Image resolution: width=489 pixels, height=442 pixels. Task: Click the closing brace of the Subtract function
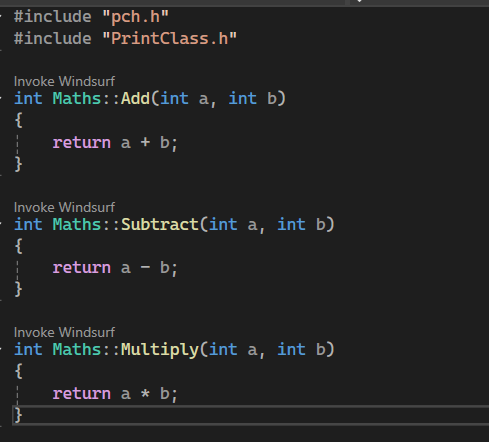pos(18,289)
